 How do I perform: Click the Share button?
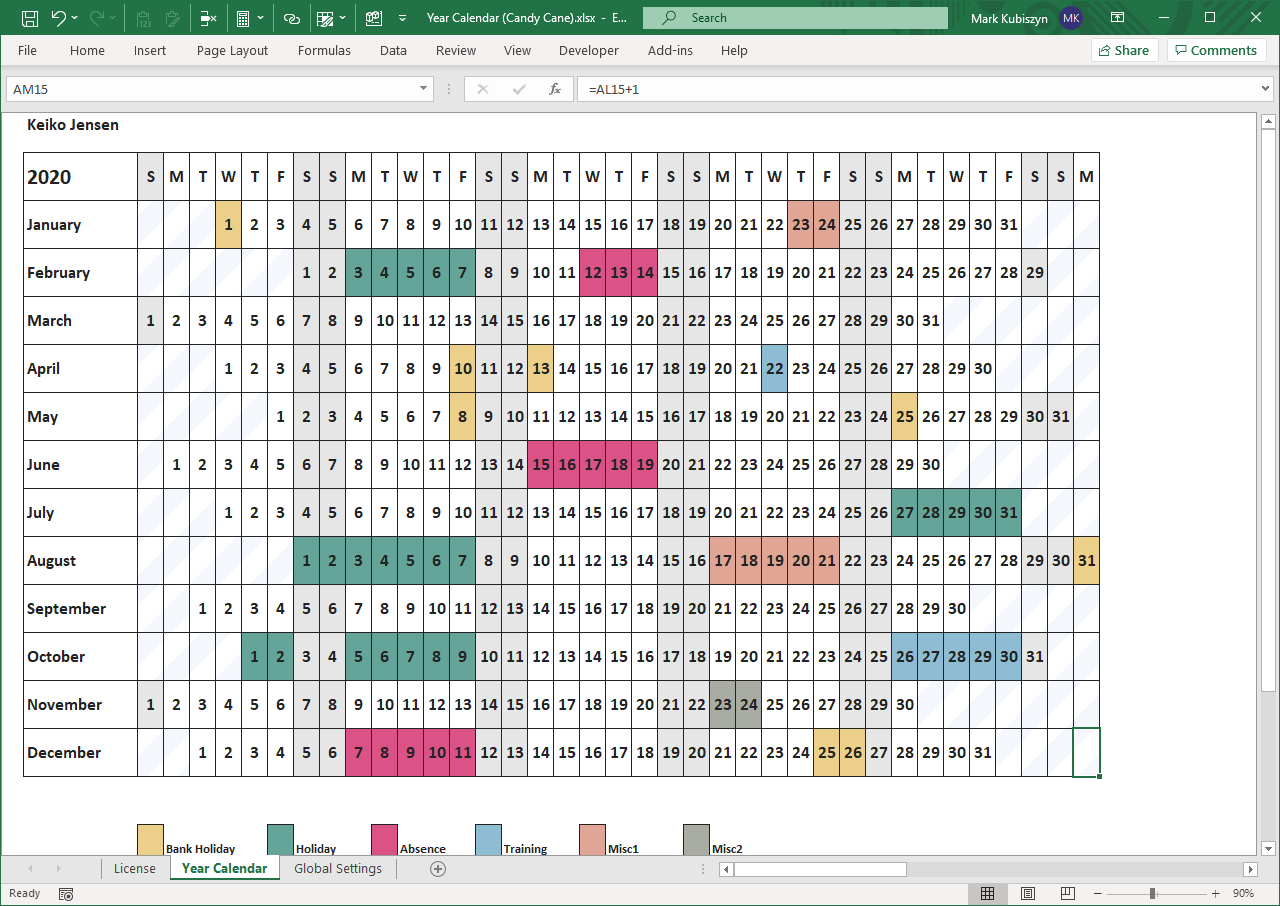(x=1124, y=50)
